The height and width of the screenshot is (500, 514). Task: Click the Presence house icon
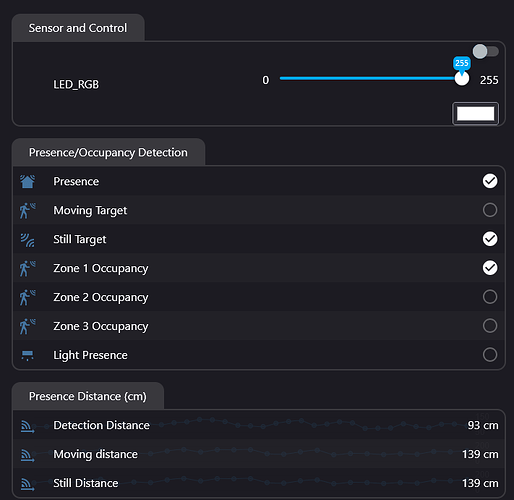[27, 181]
